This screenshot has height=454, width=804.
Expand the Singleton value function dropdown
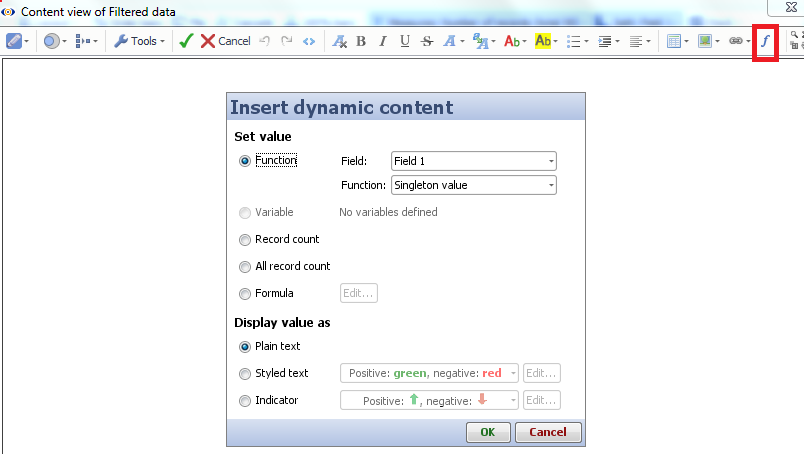(473, 185)
